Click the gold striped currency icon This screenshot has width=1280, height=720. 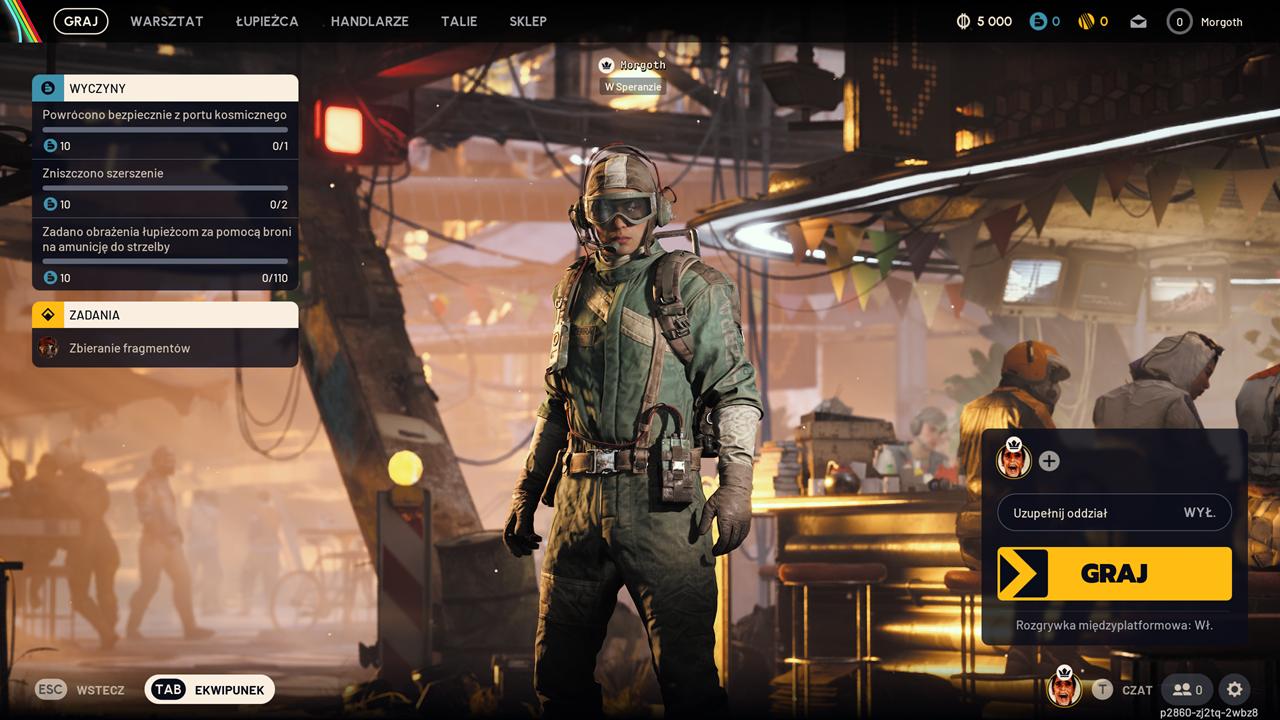click(x=1085, y=21)
